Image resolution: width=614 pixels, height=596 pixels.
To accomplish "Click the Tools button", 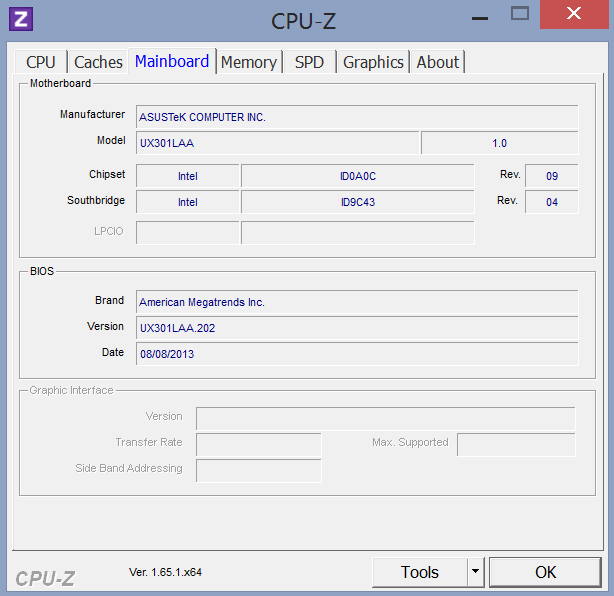I will pos(420,572).
